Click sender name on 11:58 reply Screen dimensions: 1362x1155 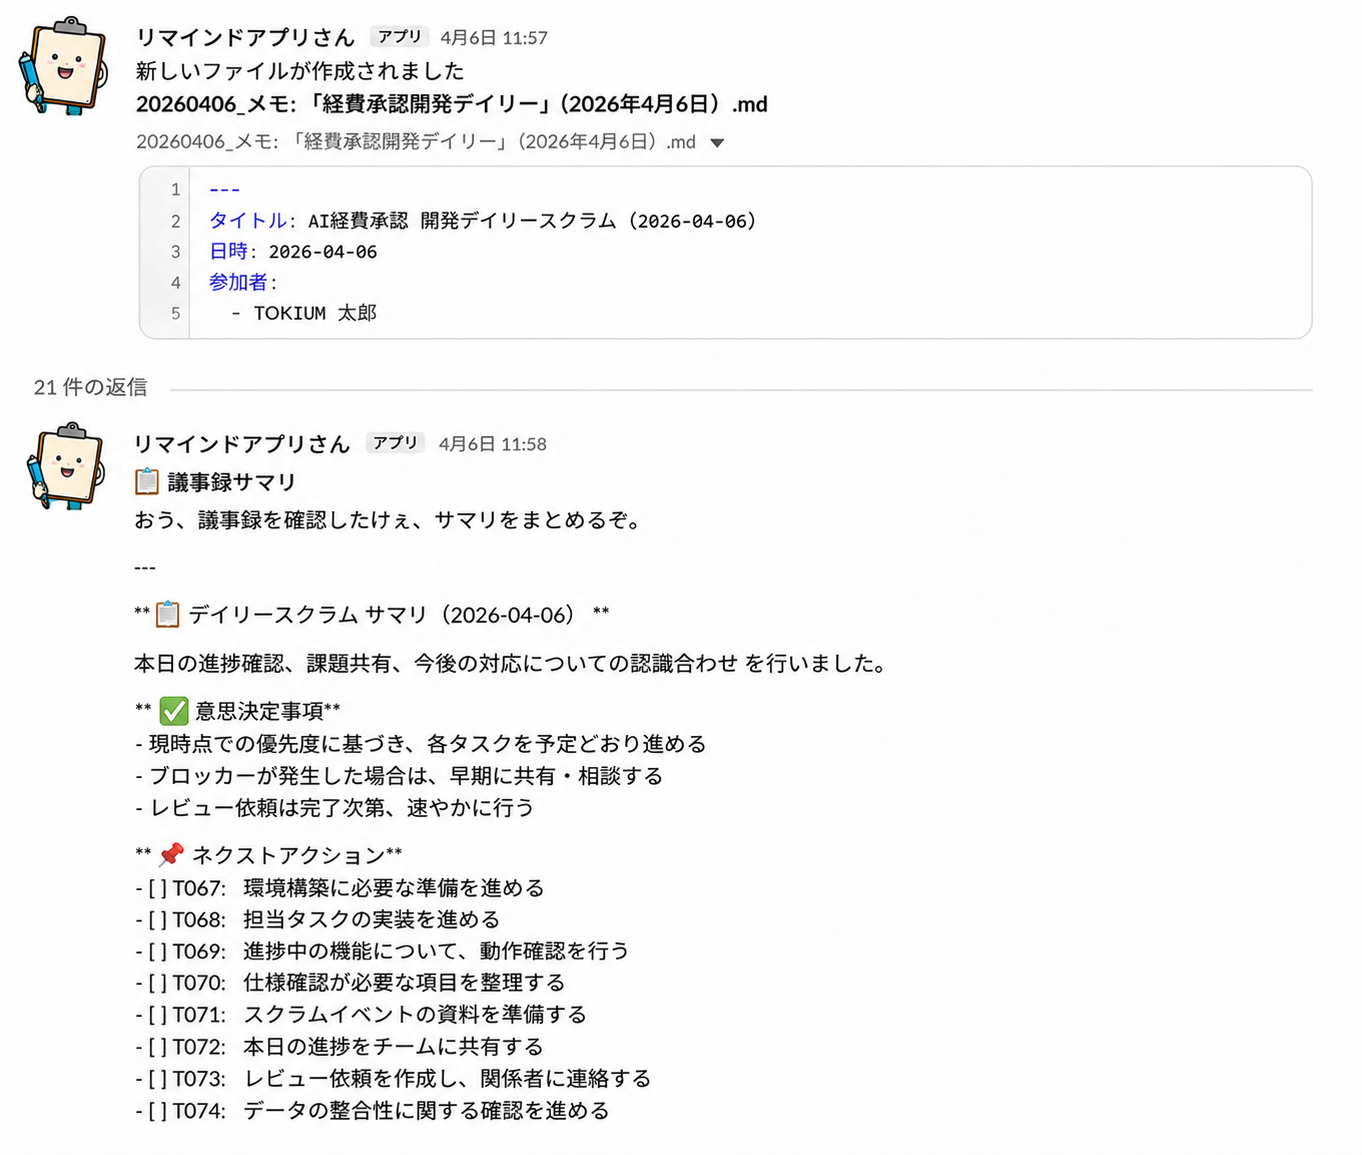tap(243, 443)
